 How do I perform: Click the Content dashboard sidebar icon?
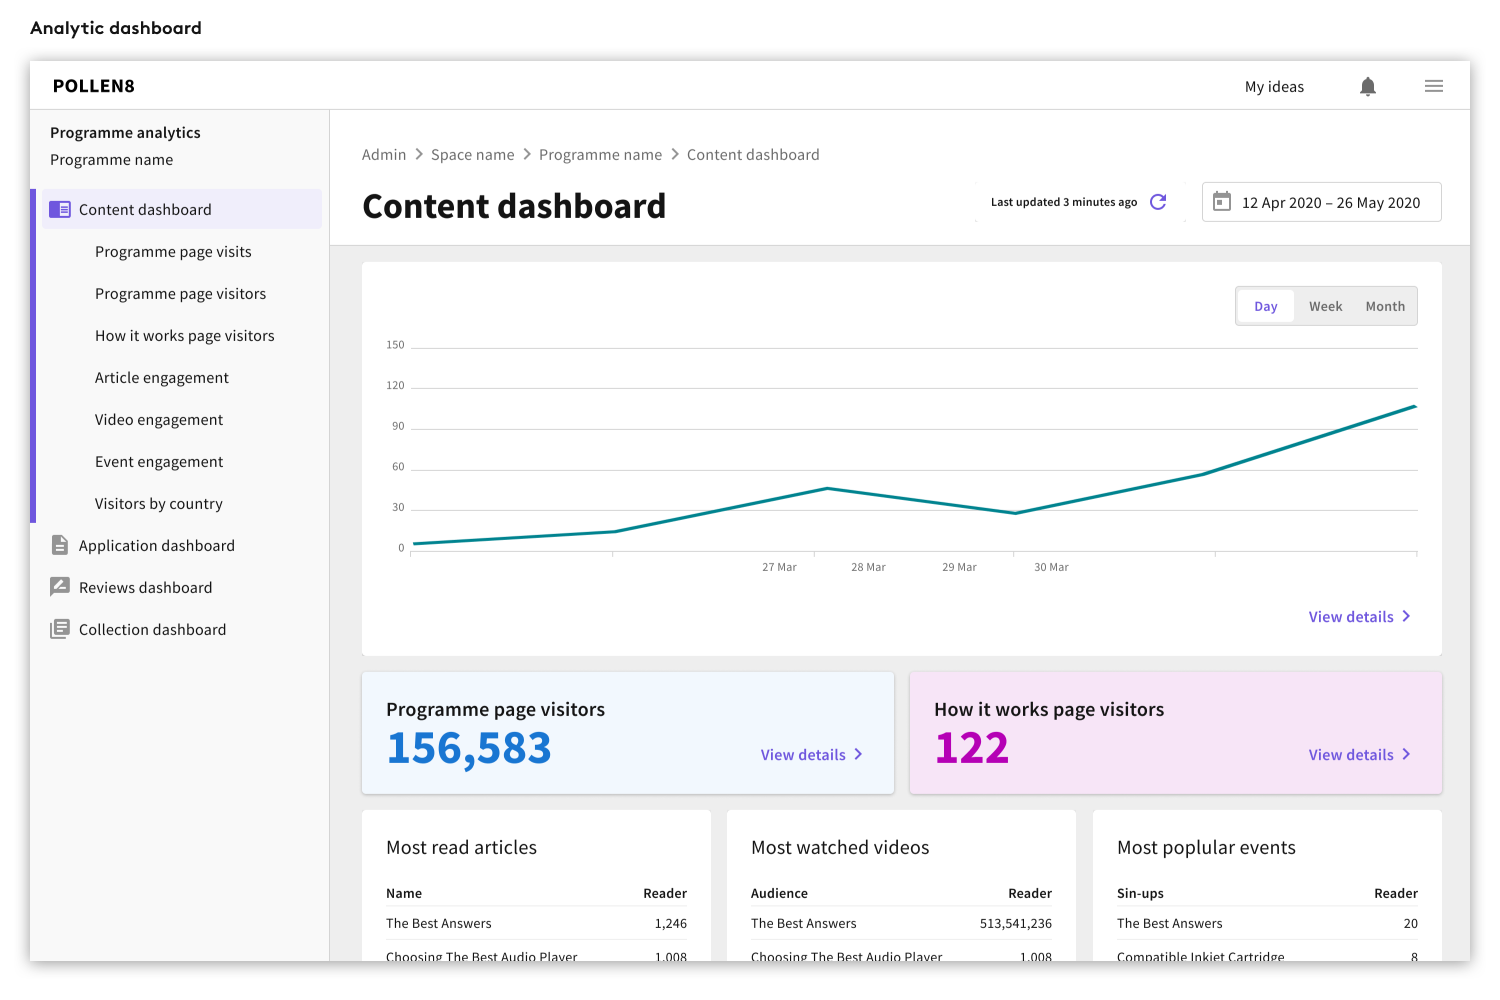point(60,210)
